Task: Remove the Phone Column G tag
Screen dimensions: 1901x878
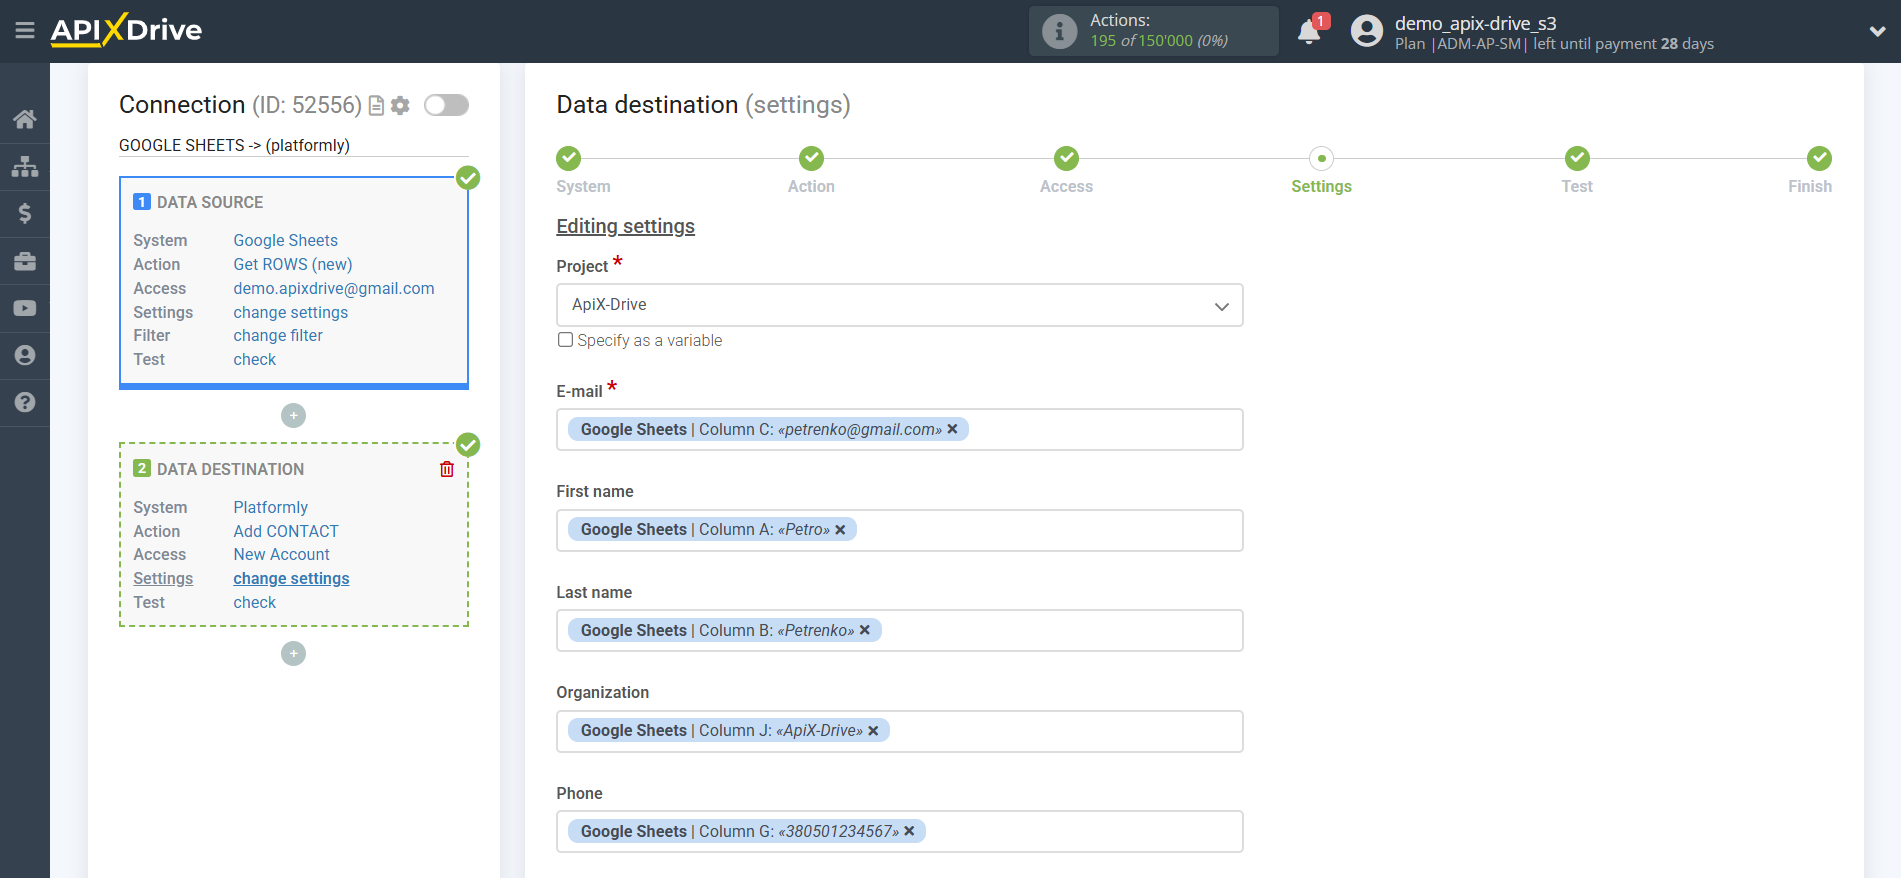Action: point(909,831)
